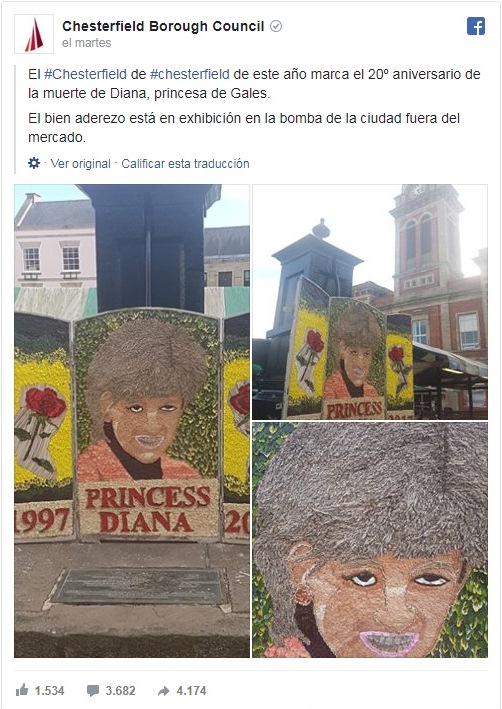This screenshot has width=502, height=709.
Task: Click the verified badge next to page name
Action: (x=275, y=27)
